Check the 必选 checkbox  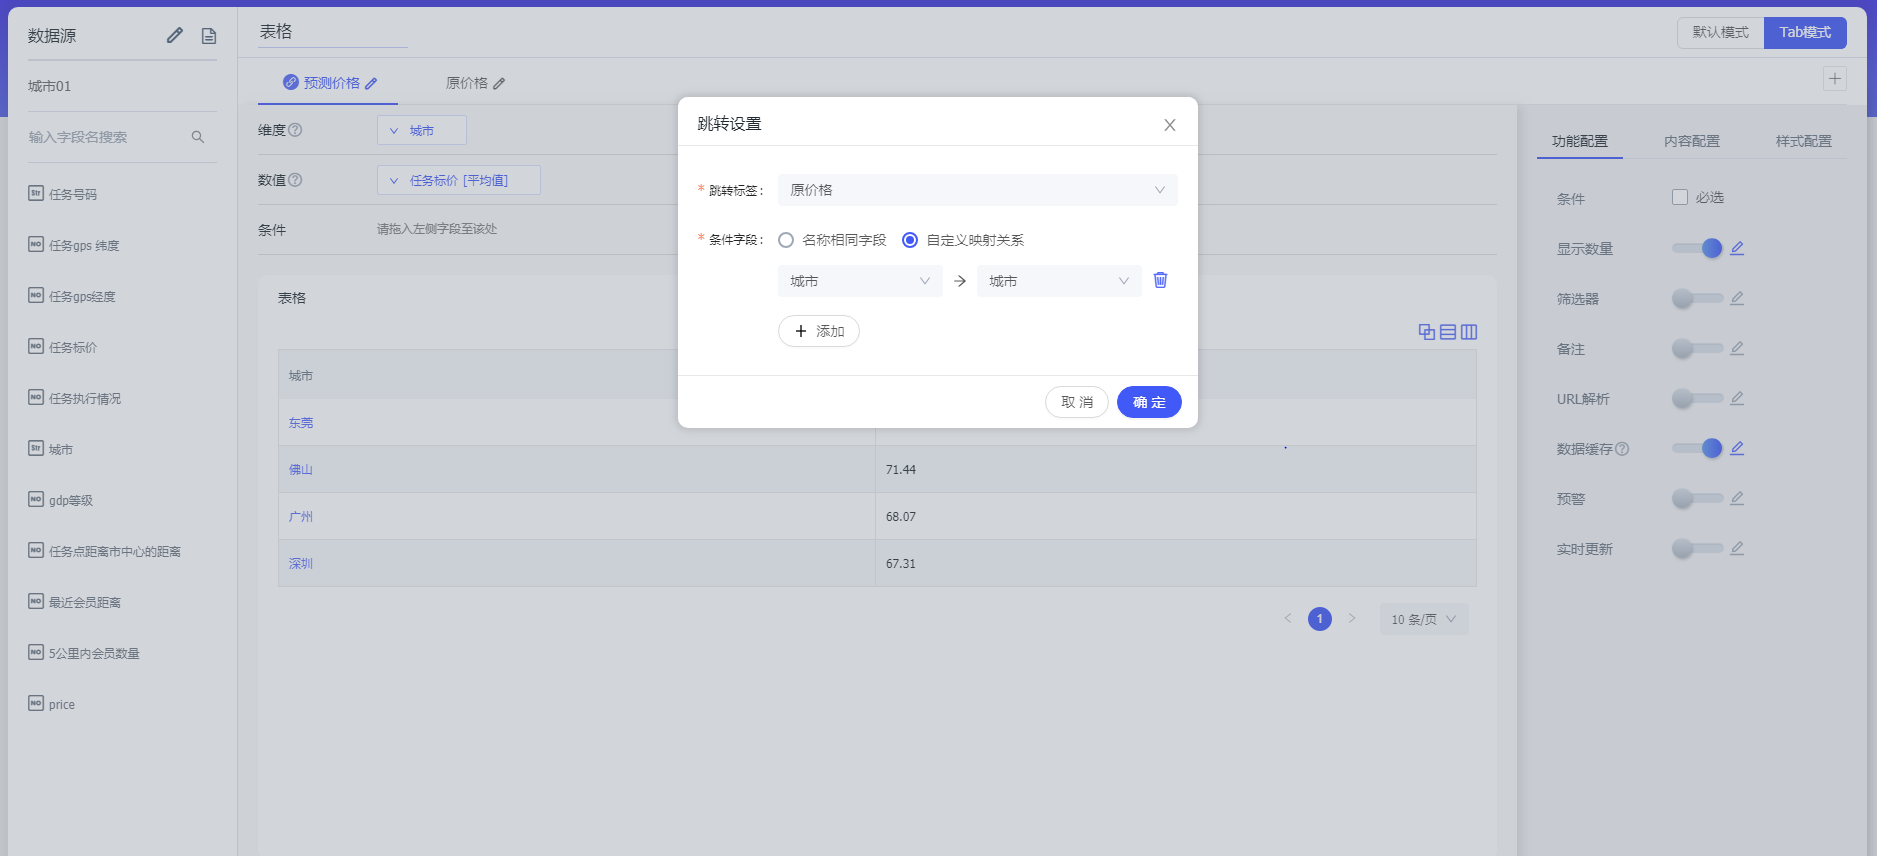point(1680,197)
